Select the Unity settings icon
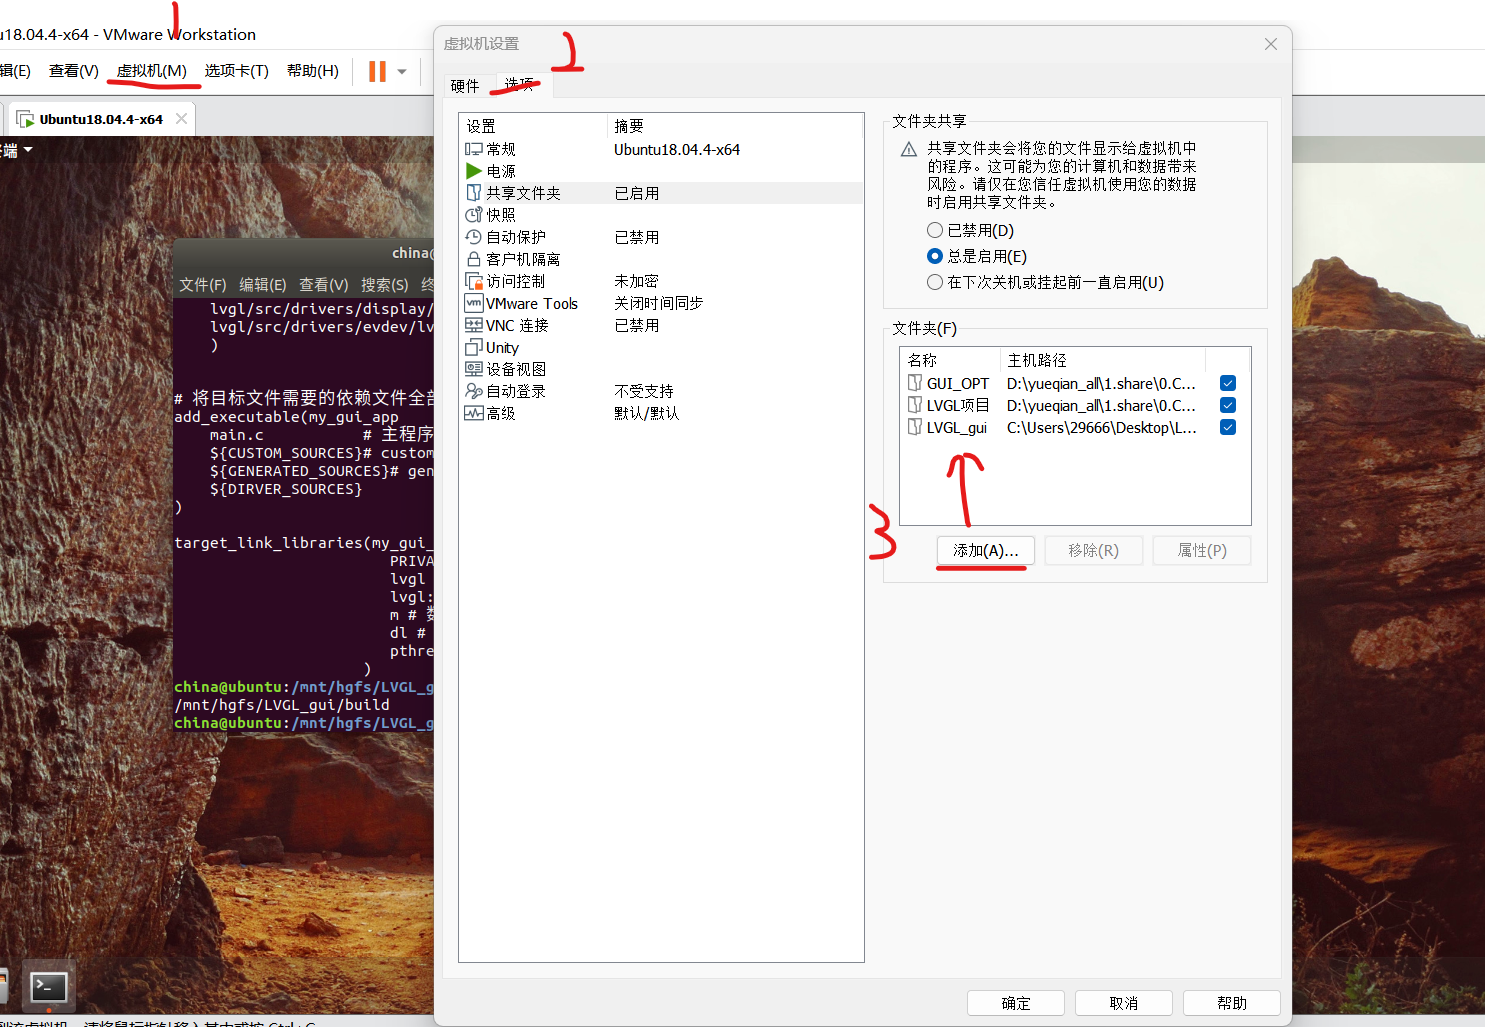The image size is (1485, 1027). point(474,347)
